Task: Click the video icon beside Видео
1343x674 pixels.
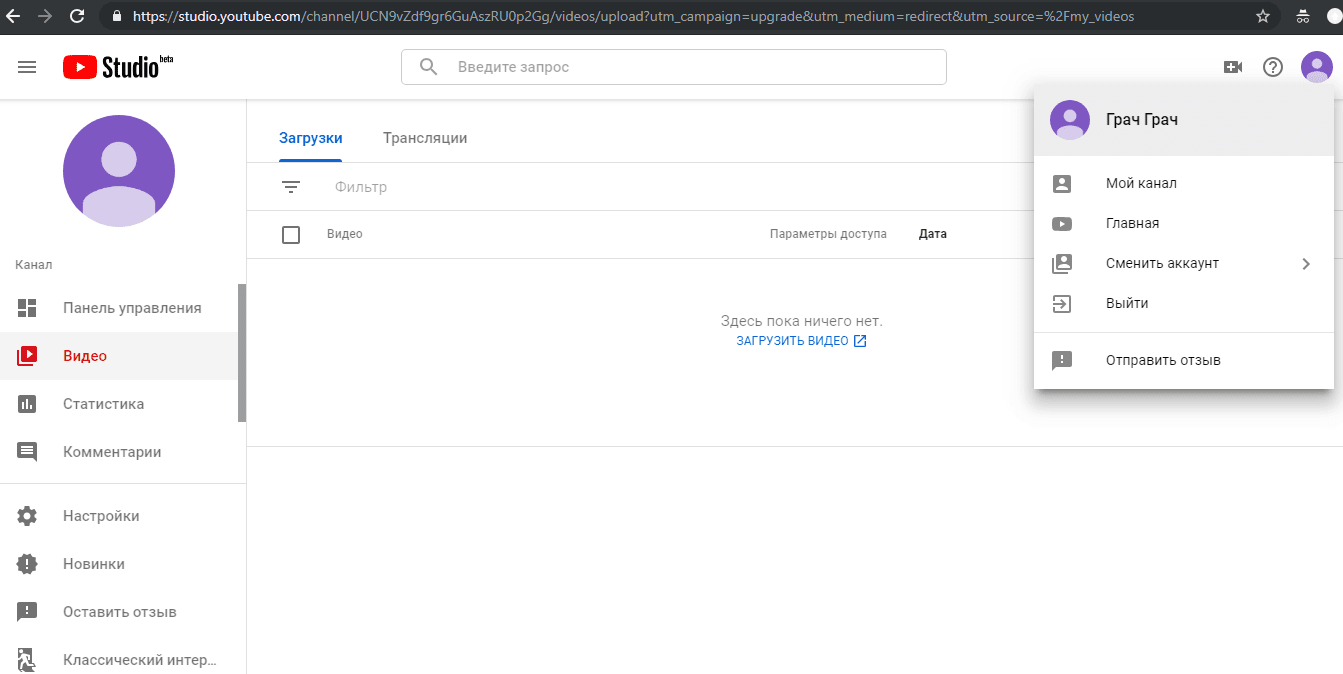Action: tap(27, 356)
